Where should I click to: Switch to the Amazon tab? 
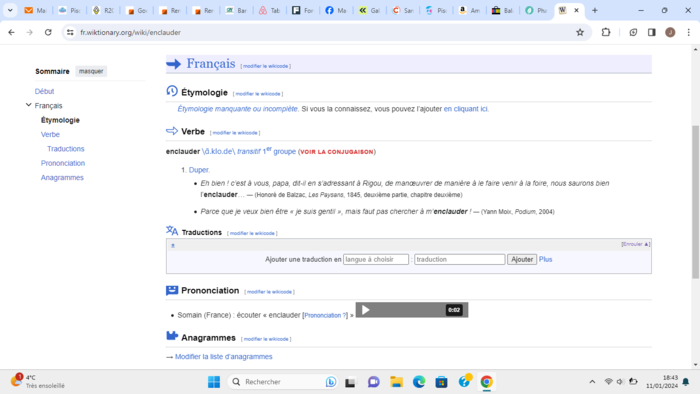(x=469, y=10)
